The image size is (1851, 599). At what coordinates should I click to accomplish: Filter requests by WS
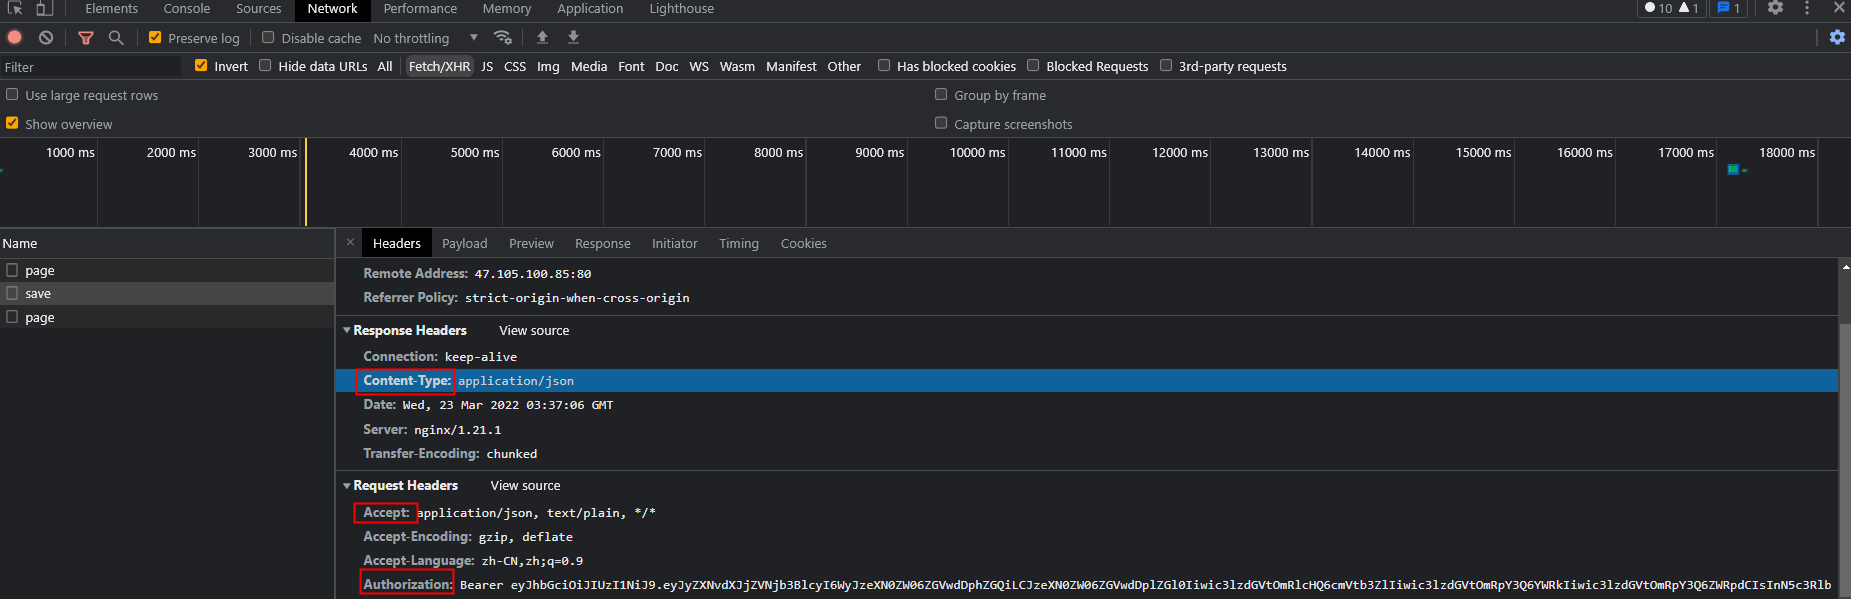(699, 66)
